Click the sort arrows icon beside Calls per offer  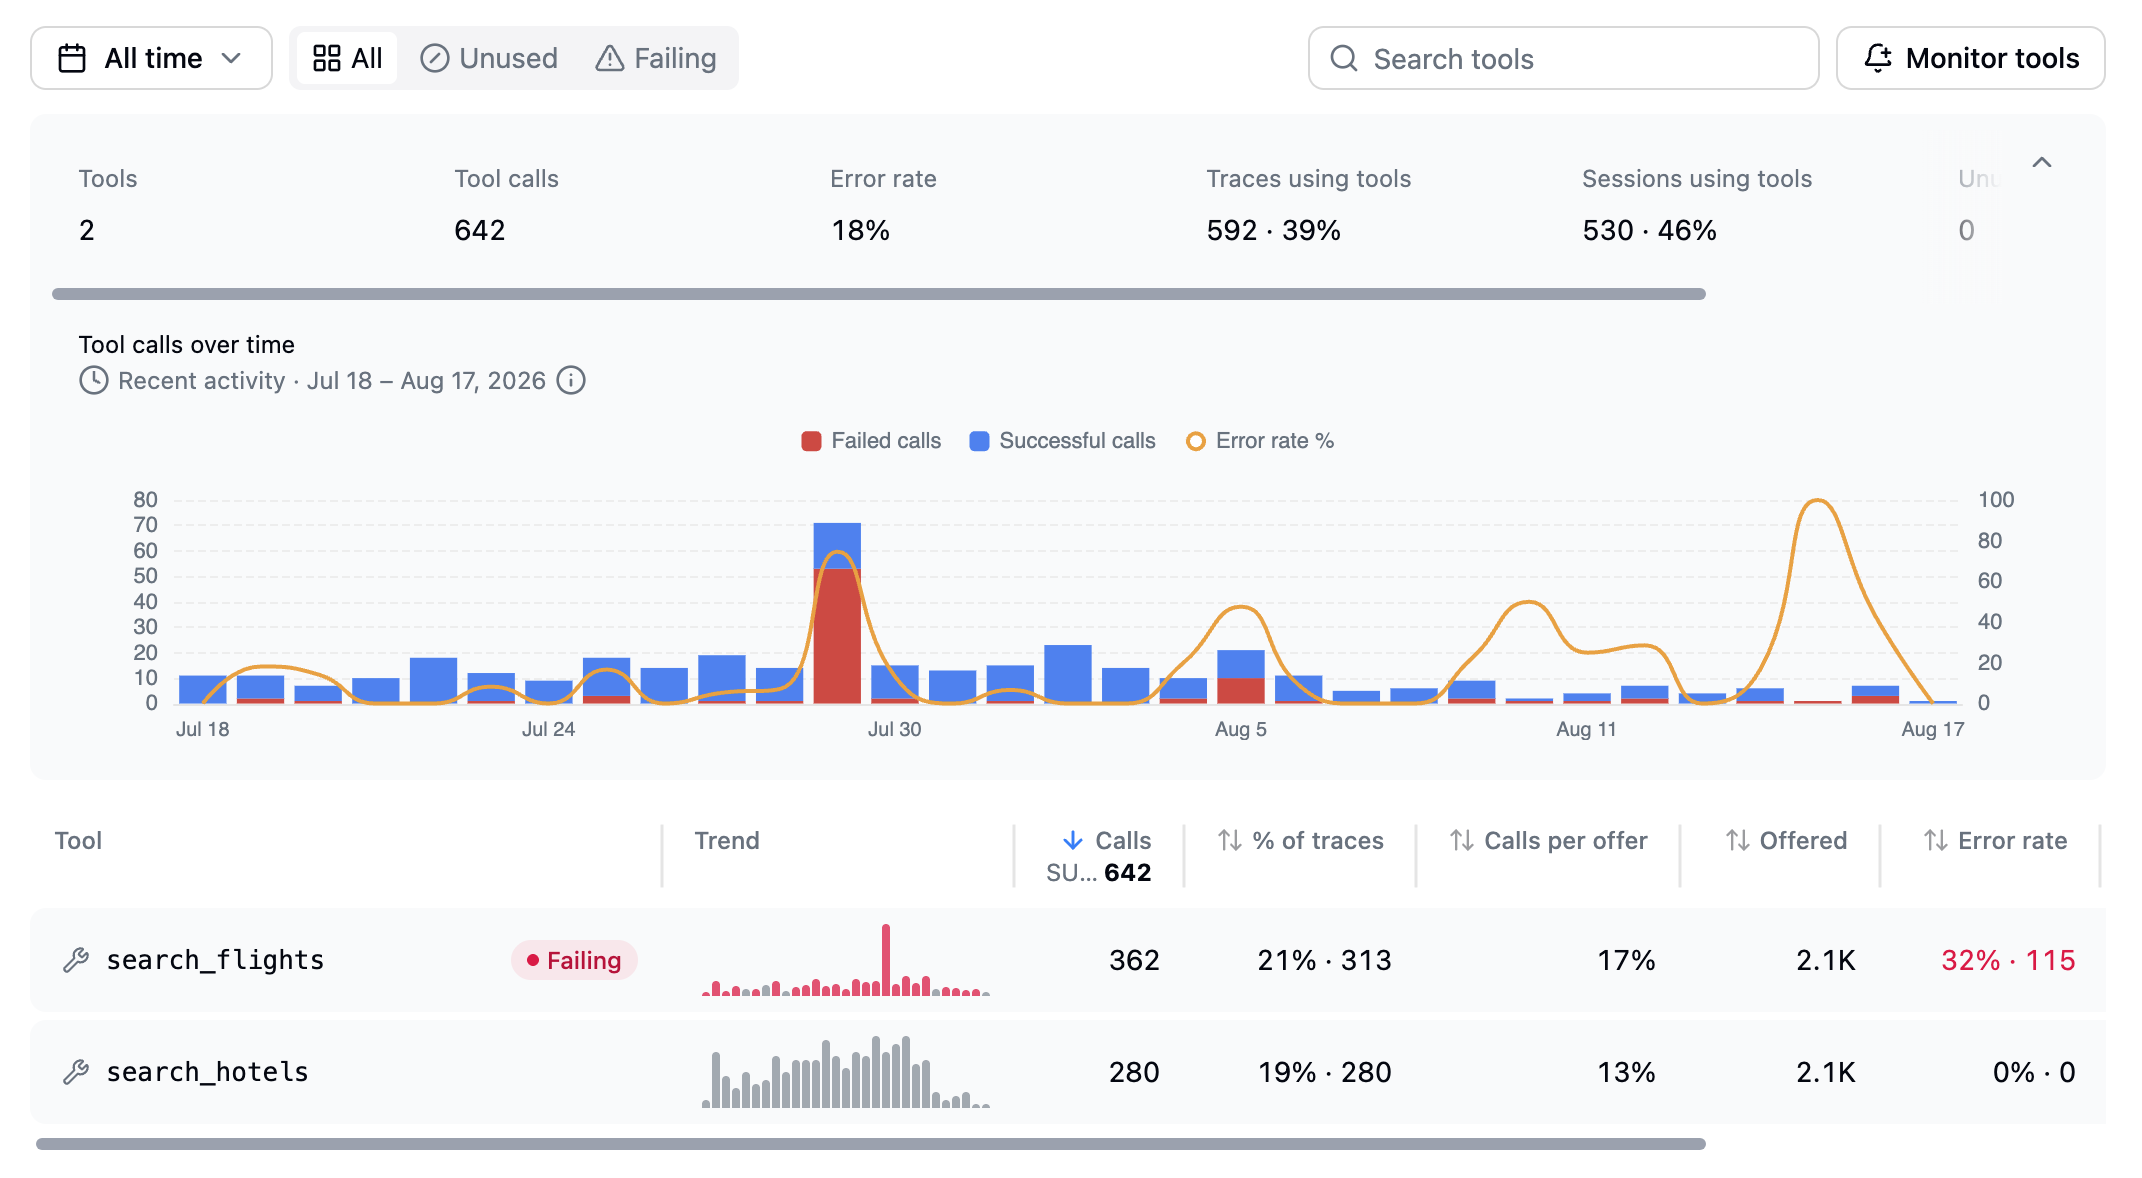(x=1462, y=841)
